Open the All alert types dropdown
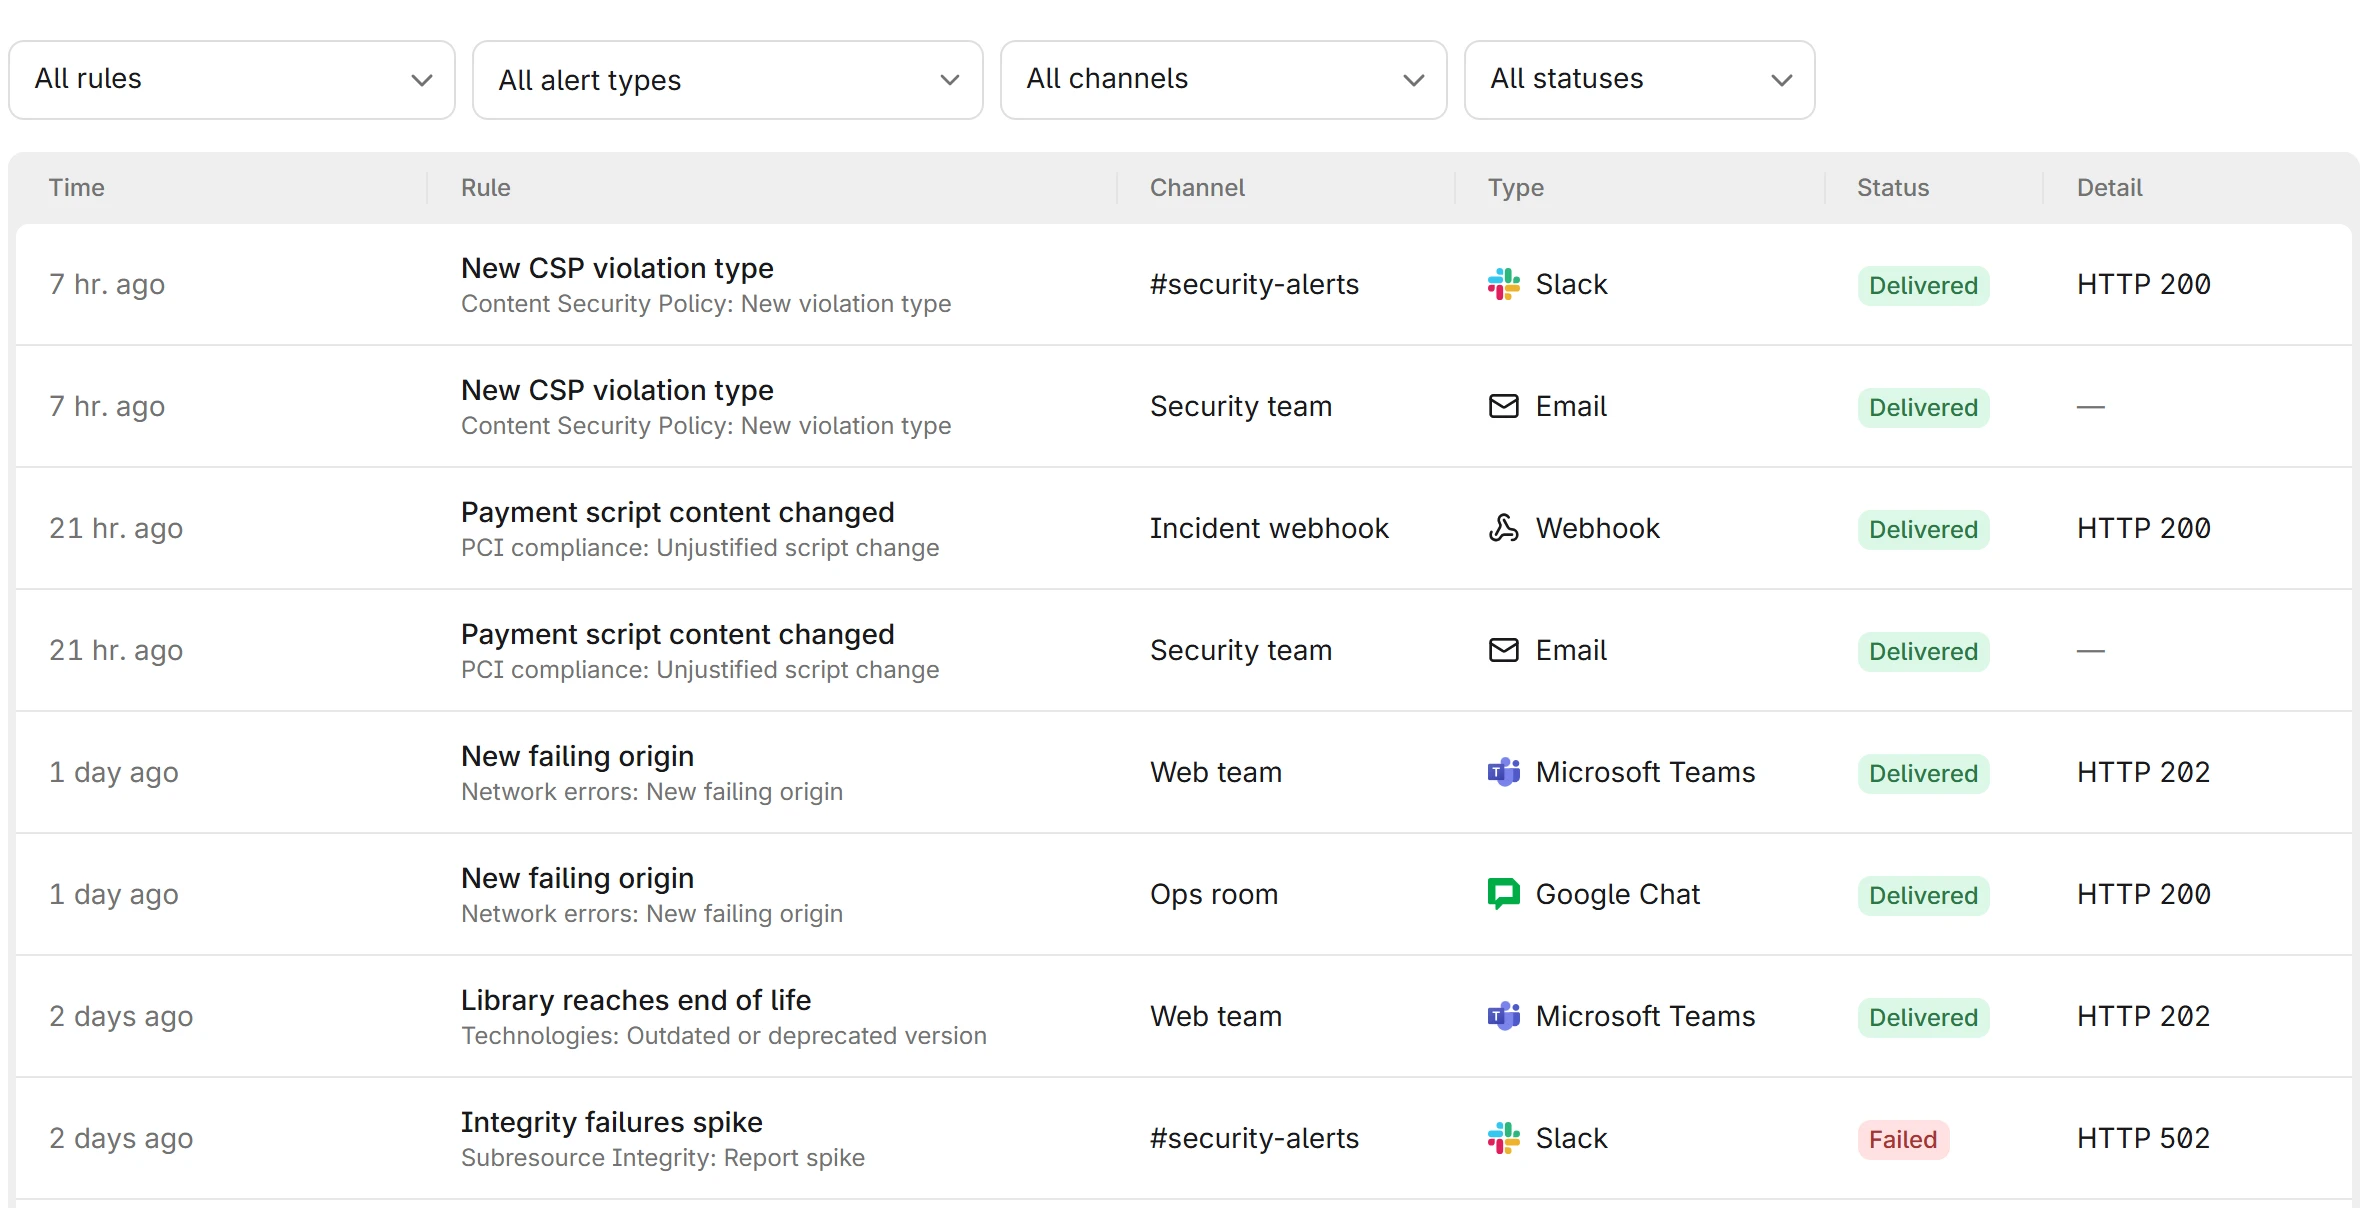The width and height of the screenshot is (2368, 1208). [x=728, y=80]
